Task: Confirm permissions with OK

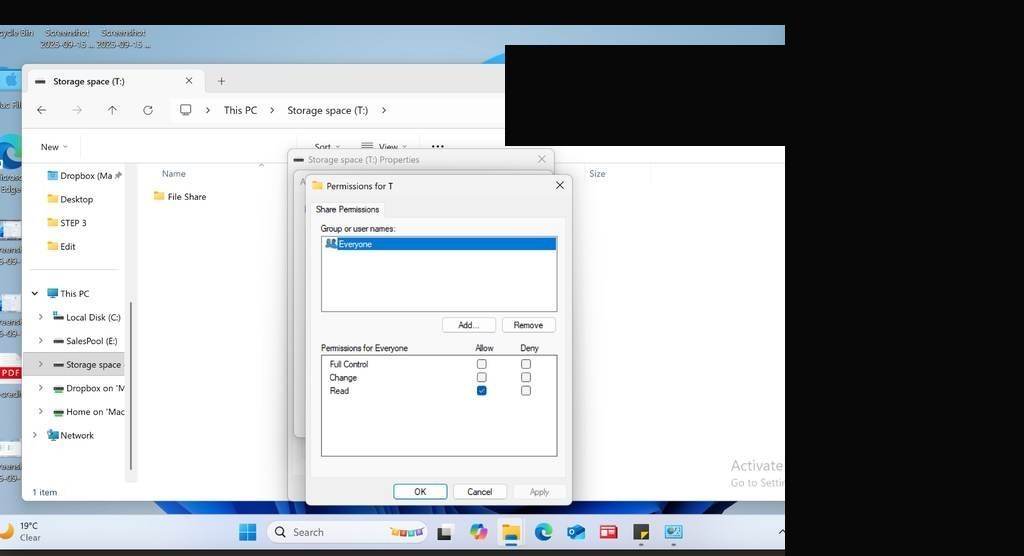Action: [x=420, y=491]
